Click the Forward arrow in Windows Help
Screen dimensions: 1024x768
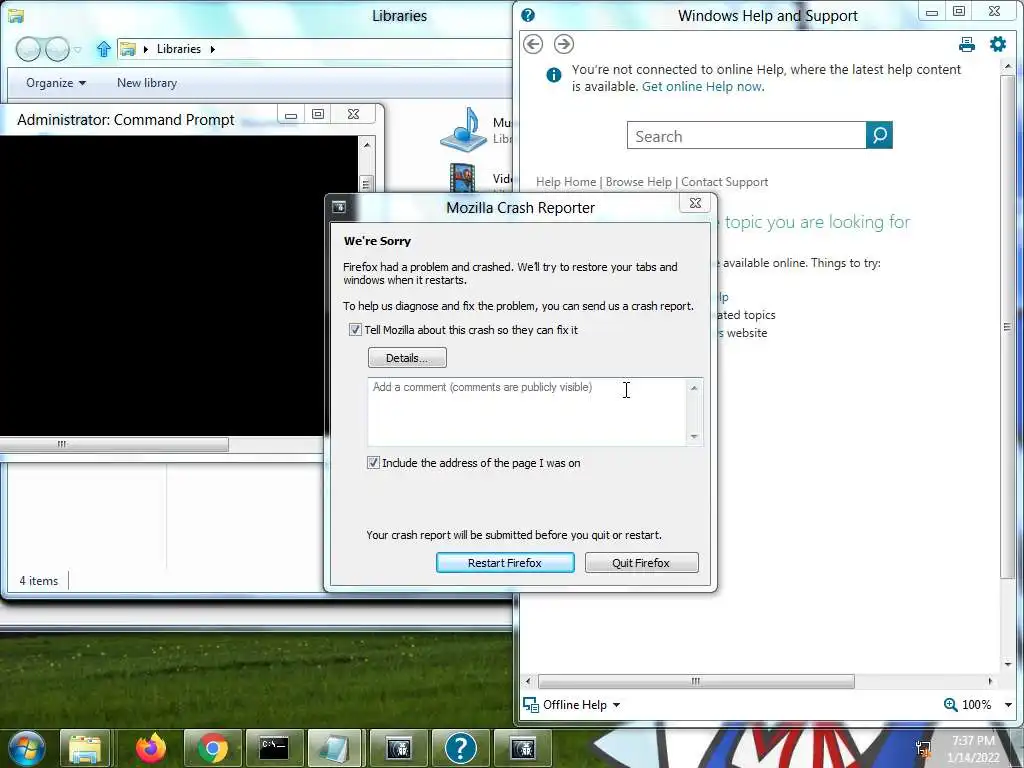coord(564,44)
